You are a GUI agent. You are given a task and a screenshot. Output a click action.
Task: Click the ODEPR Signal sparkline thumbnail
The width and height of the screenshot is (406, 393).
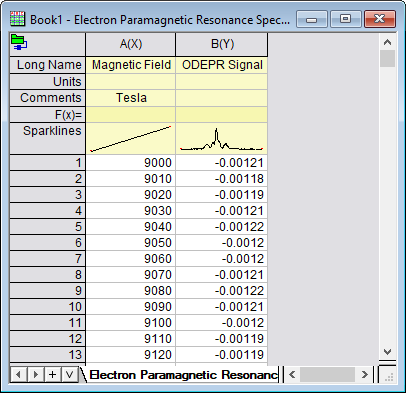[222, 138]
